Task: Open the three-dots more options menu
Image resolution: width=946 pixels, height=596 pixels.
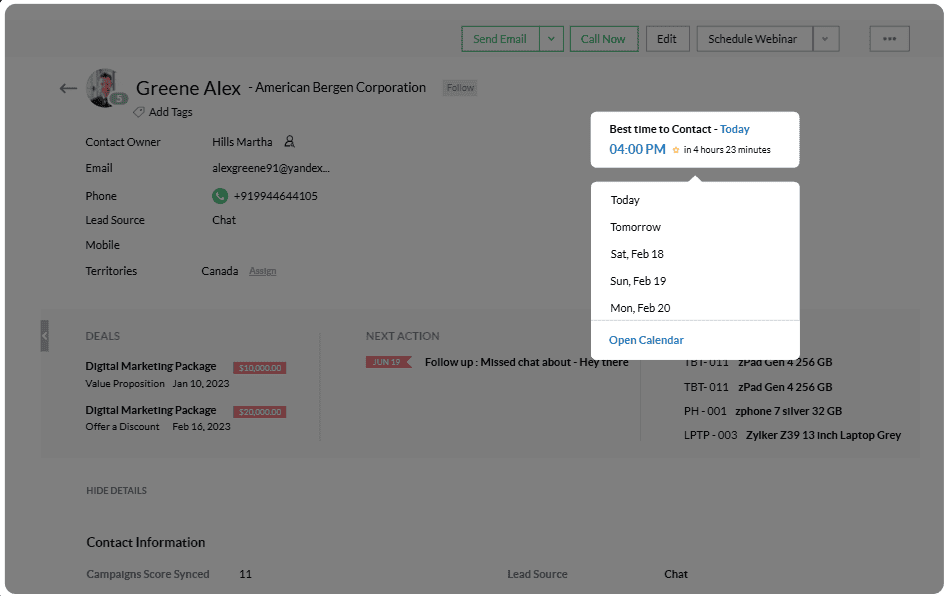Action: (889, 39)
